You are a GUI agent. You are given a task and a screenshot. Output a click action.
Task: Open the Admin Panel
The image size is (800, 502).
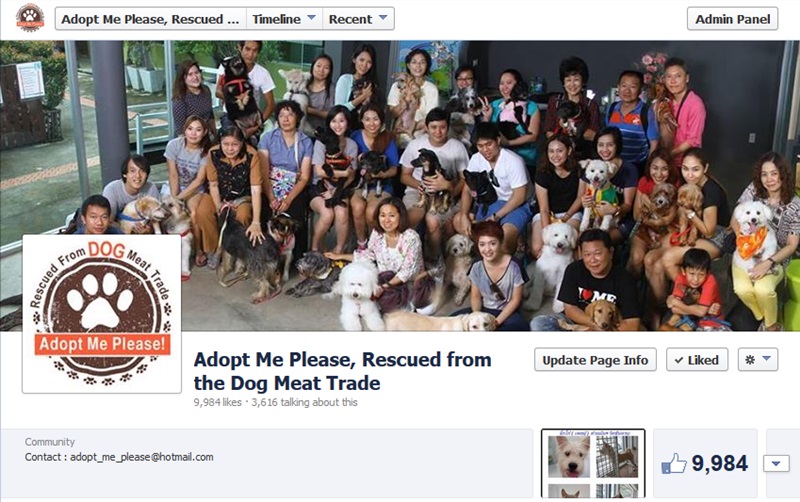click(x=732, y=19)
